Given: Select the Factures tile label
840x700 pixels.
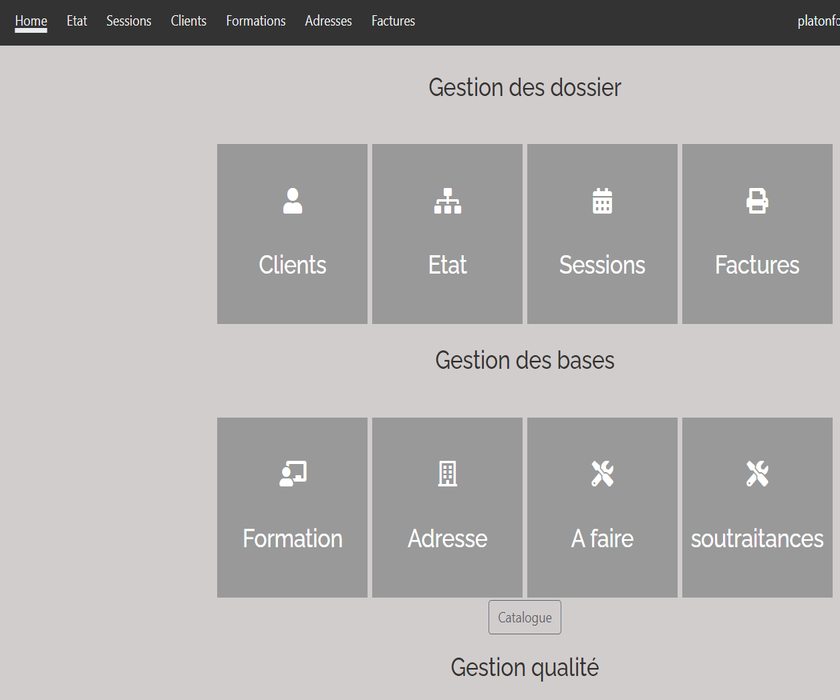Looking at the screenshot, I should [757, 265].
